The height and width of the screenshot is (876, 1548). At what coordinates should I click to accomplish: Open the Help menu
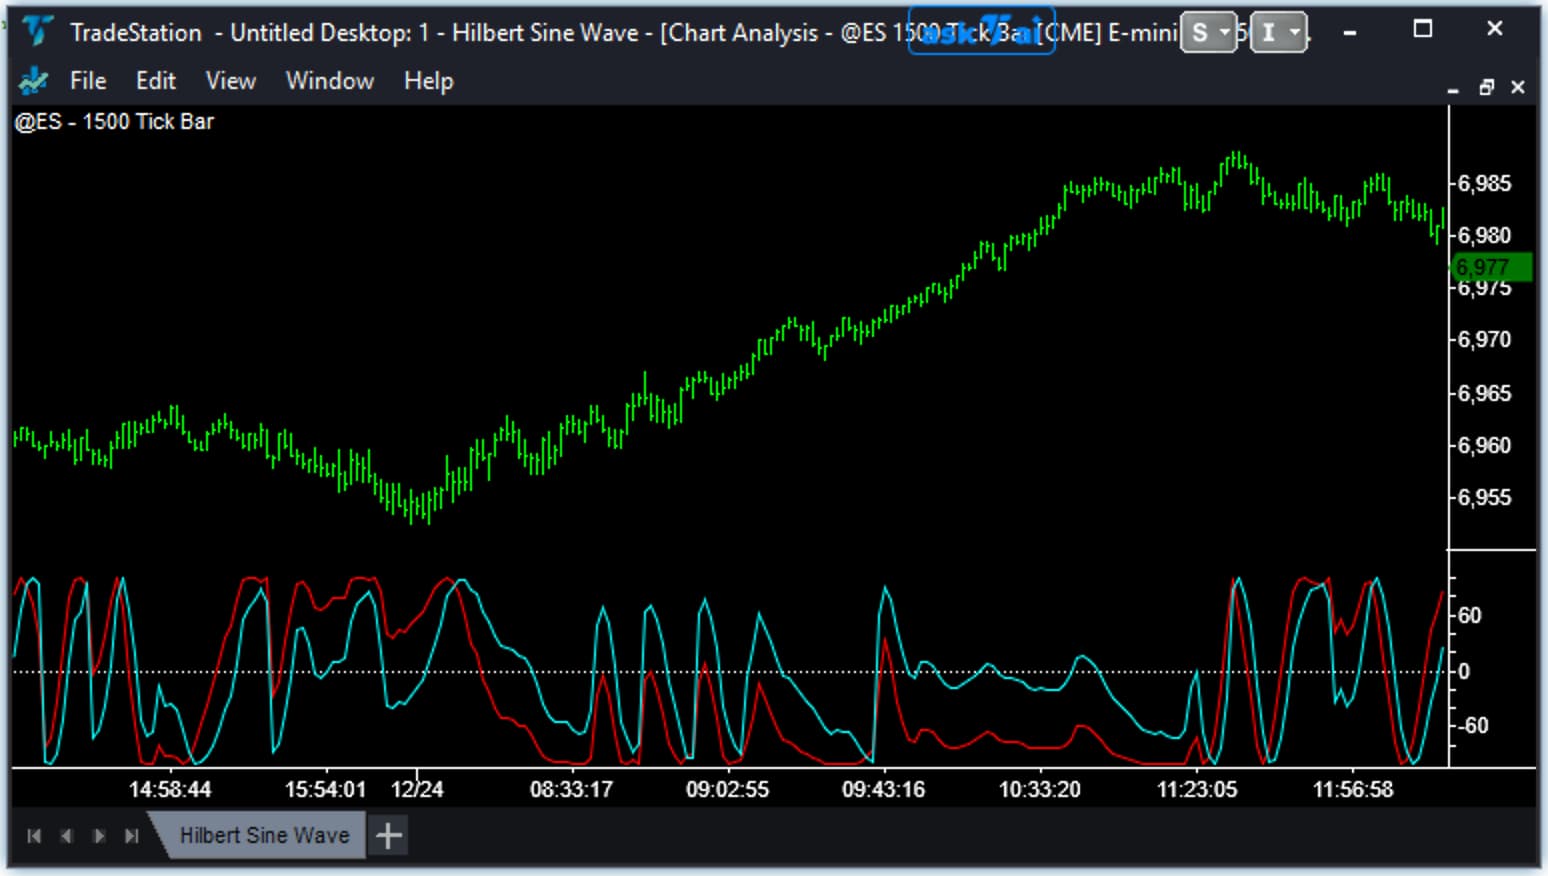[x=427, y=81]
